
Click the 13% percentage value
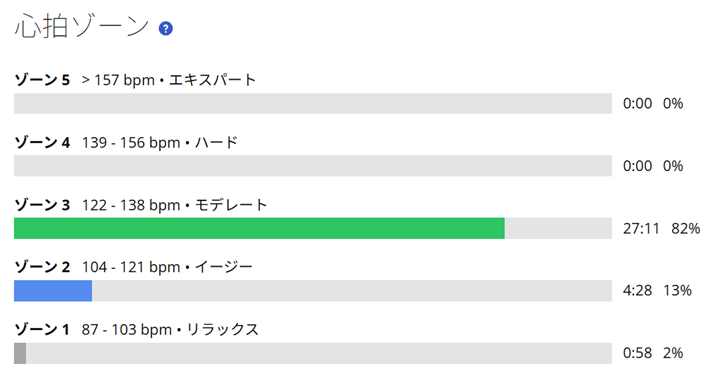[677, 291]
